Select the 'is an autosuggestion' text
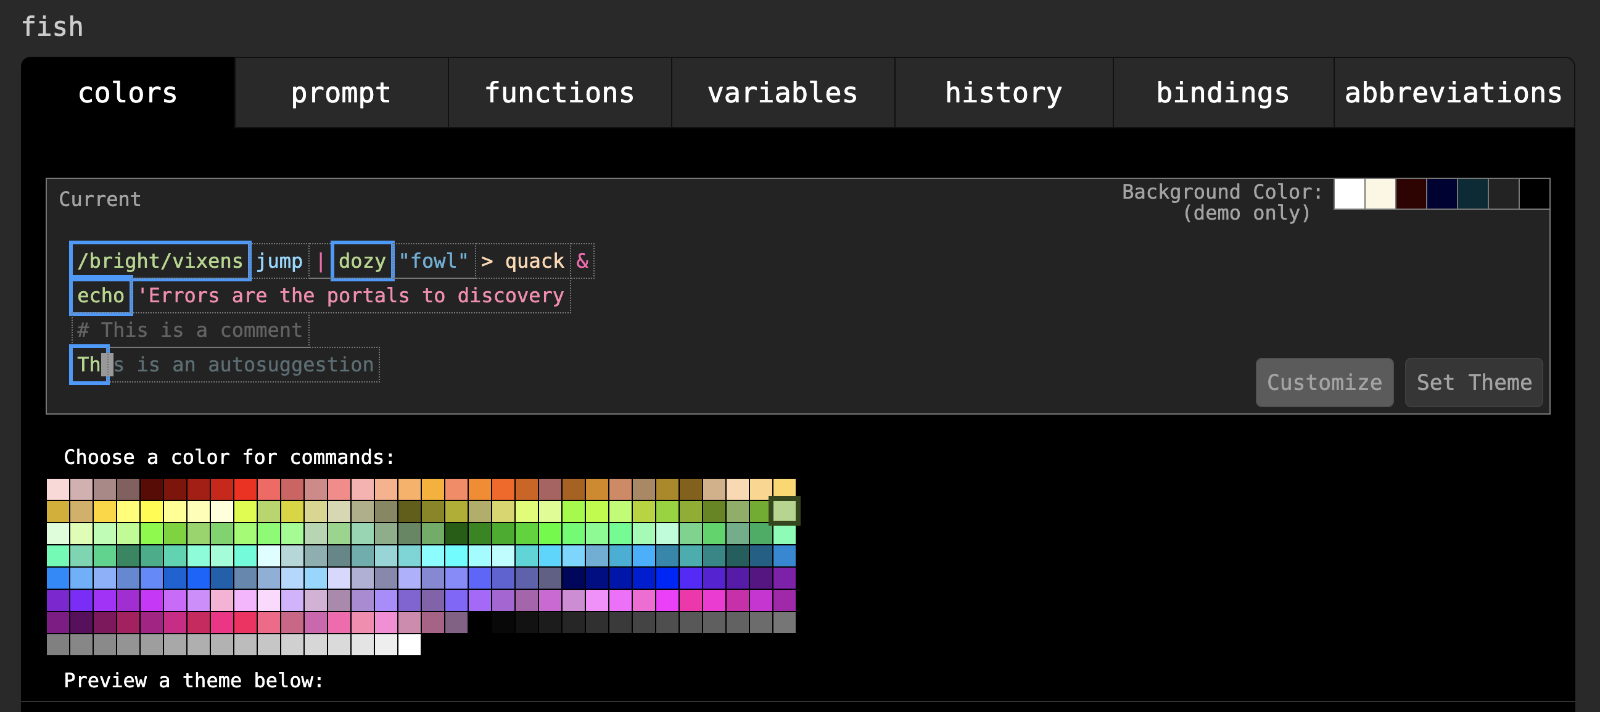The image size is (1600, 712). (x=245, y=365)
